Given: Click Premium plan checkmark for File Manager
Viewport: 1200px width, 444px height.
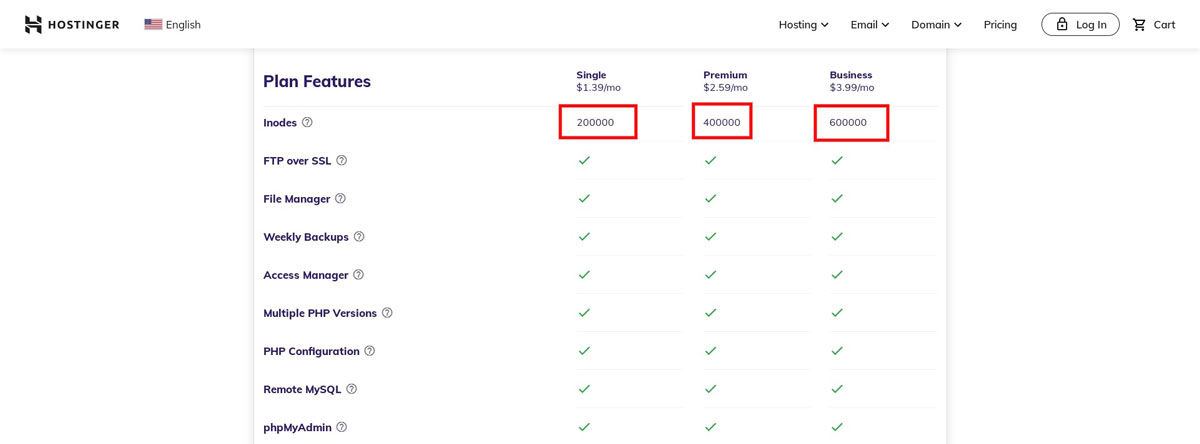Looking at the screenshot, I should 710,198.
